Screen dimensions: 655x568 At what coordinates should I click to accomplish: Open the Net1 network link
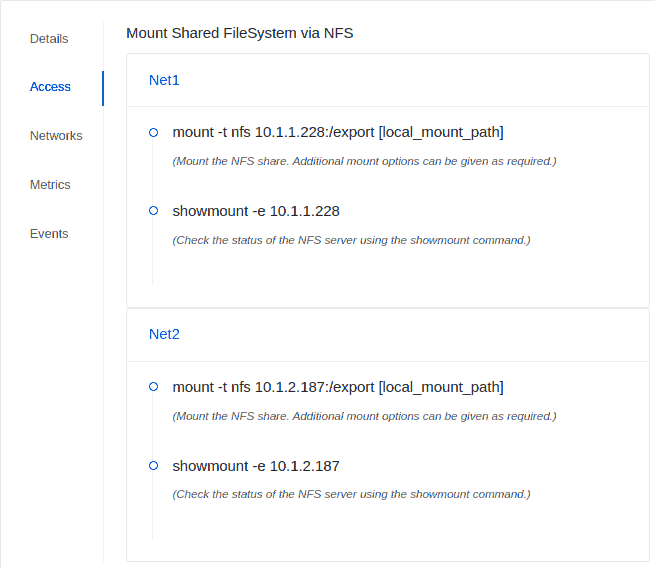164,80
